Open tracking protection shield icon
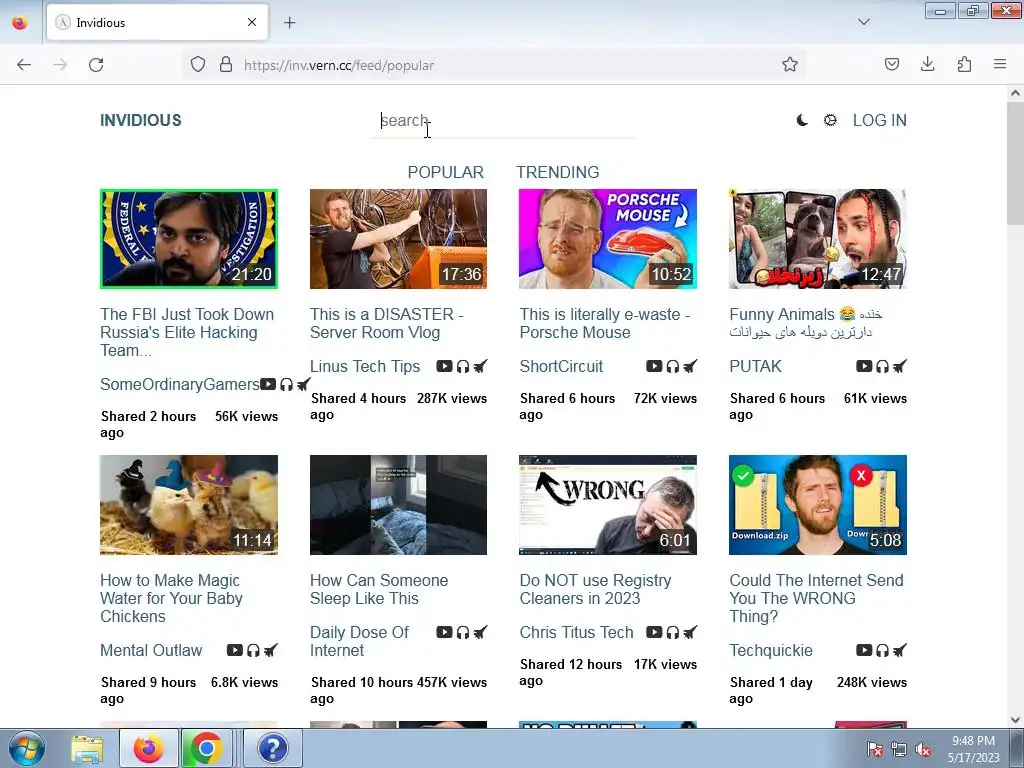Image resolution: width=1024 pixels, height=768 pixels. [198, 65]
